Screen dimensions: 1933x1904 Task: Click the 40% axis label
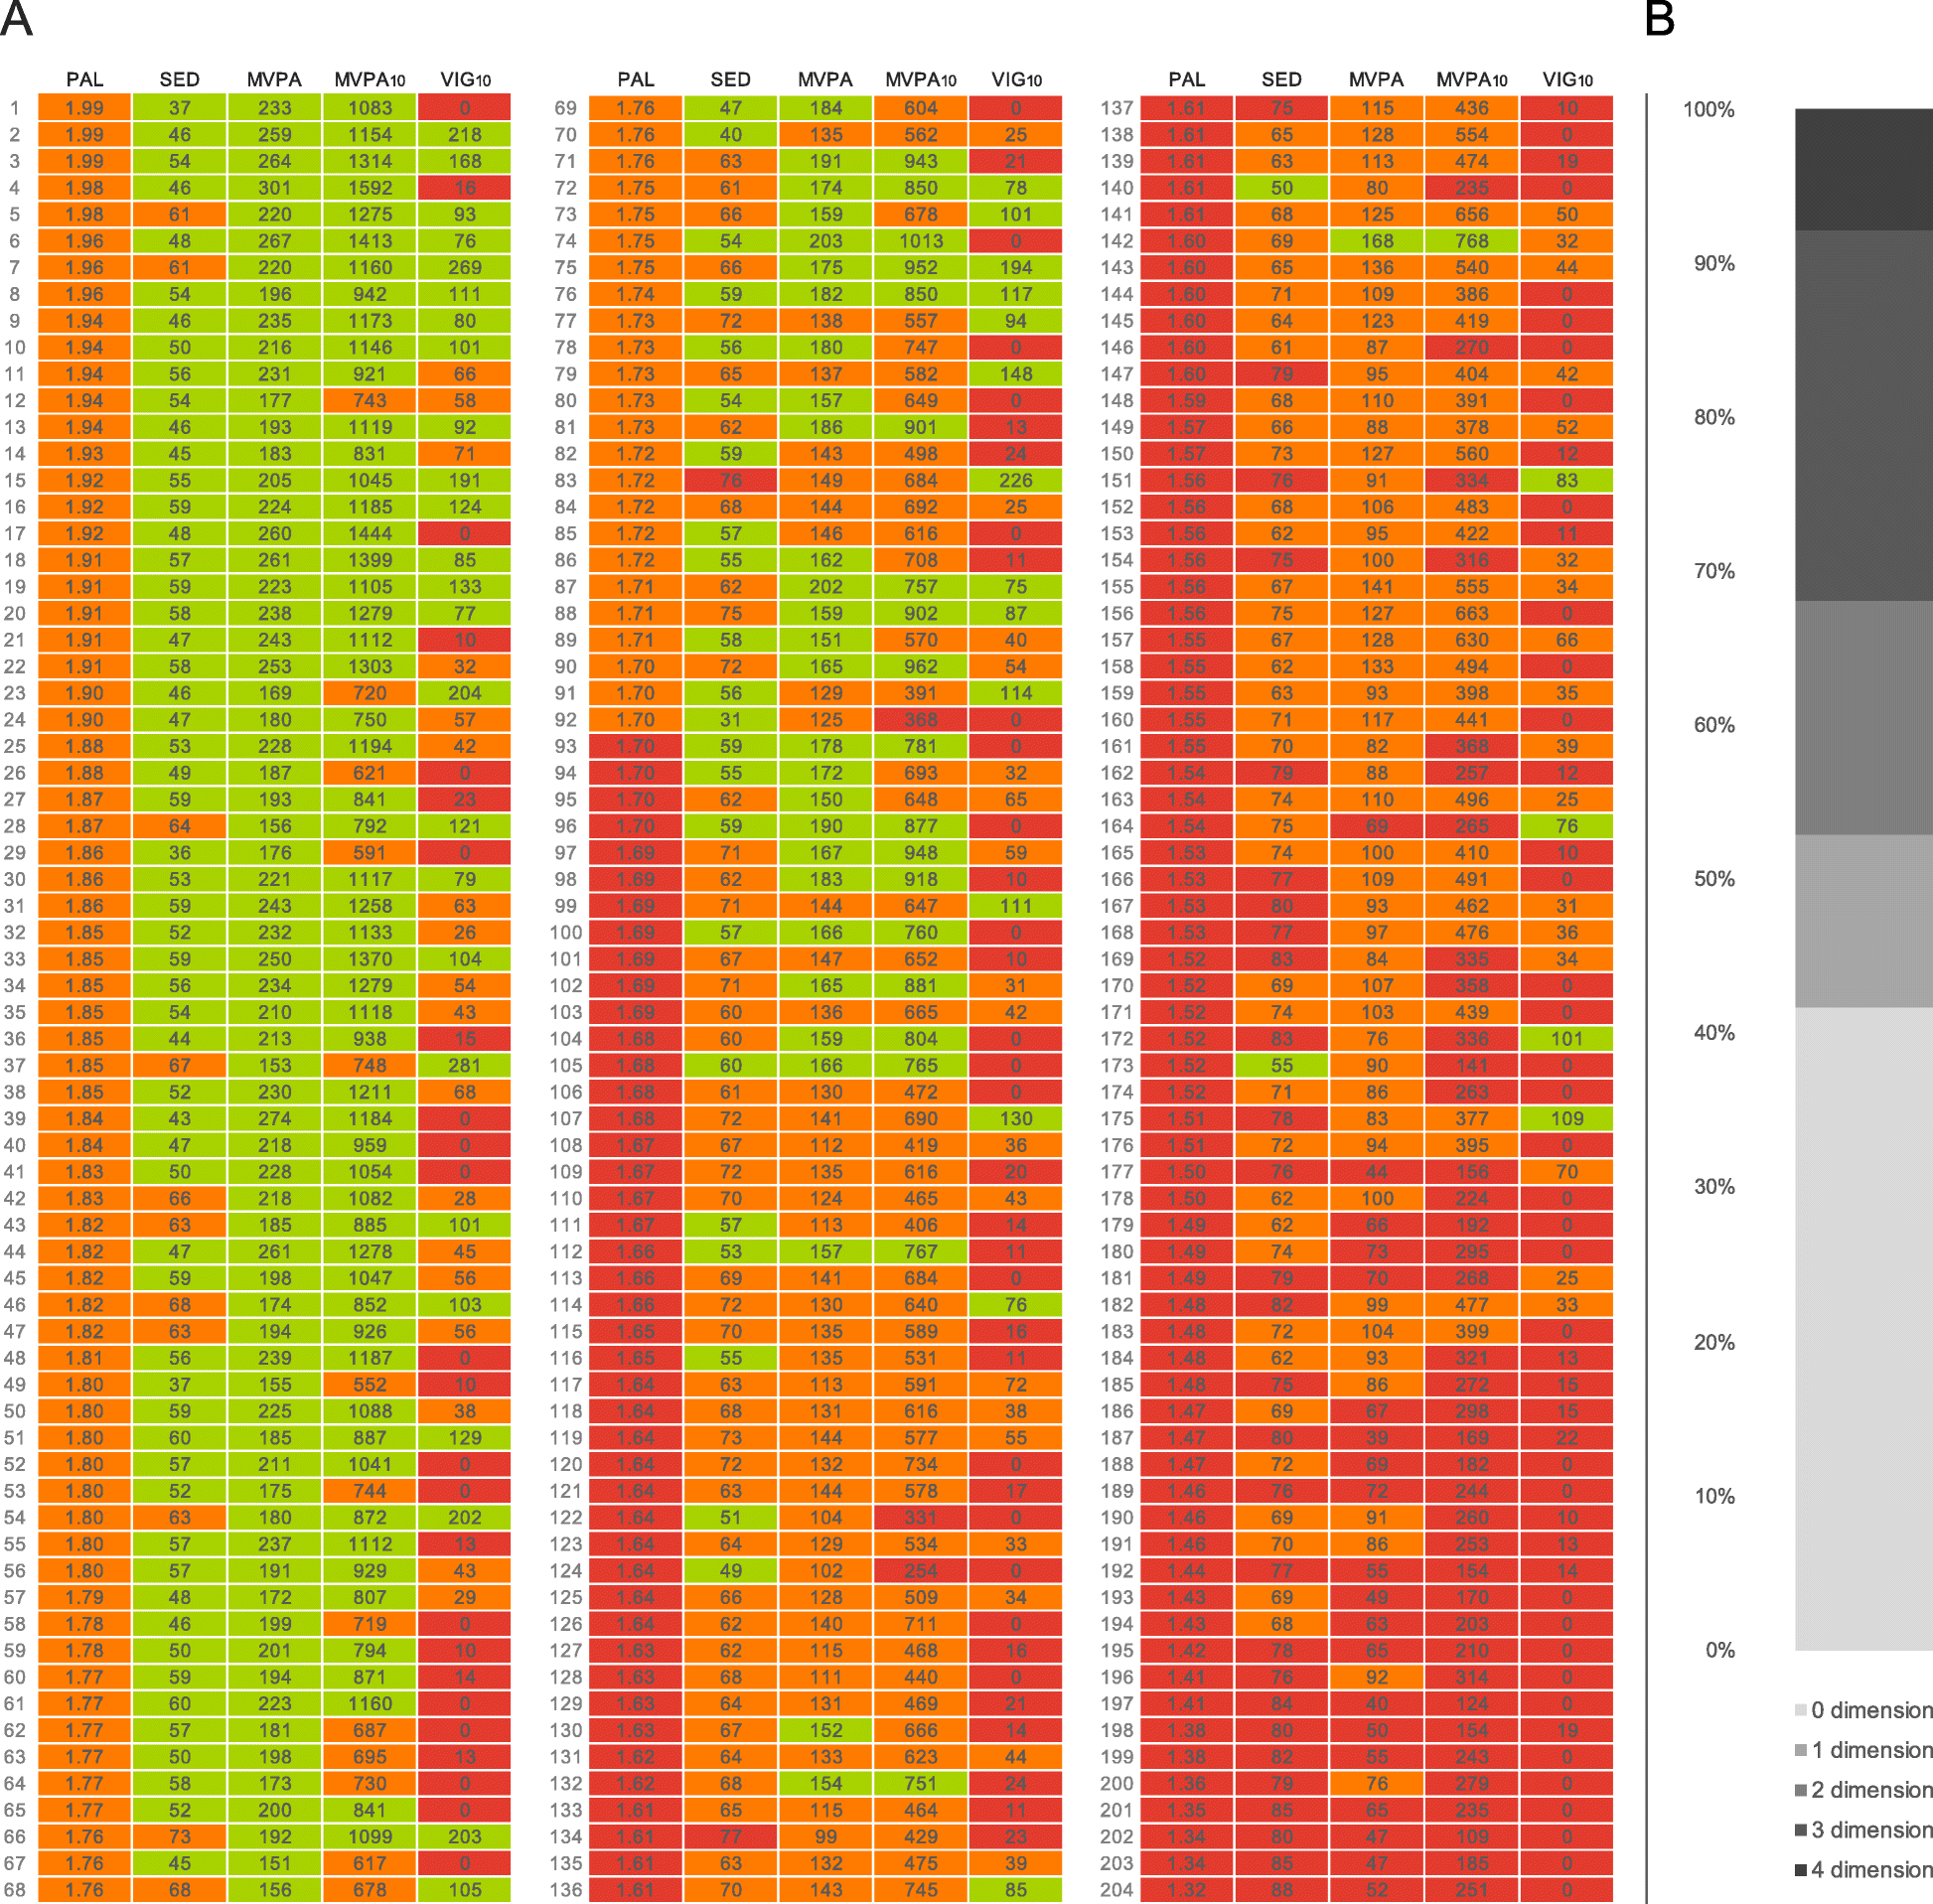[1714, 1034]
